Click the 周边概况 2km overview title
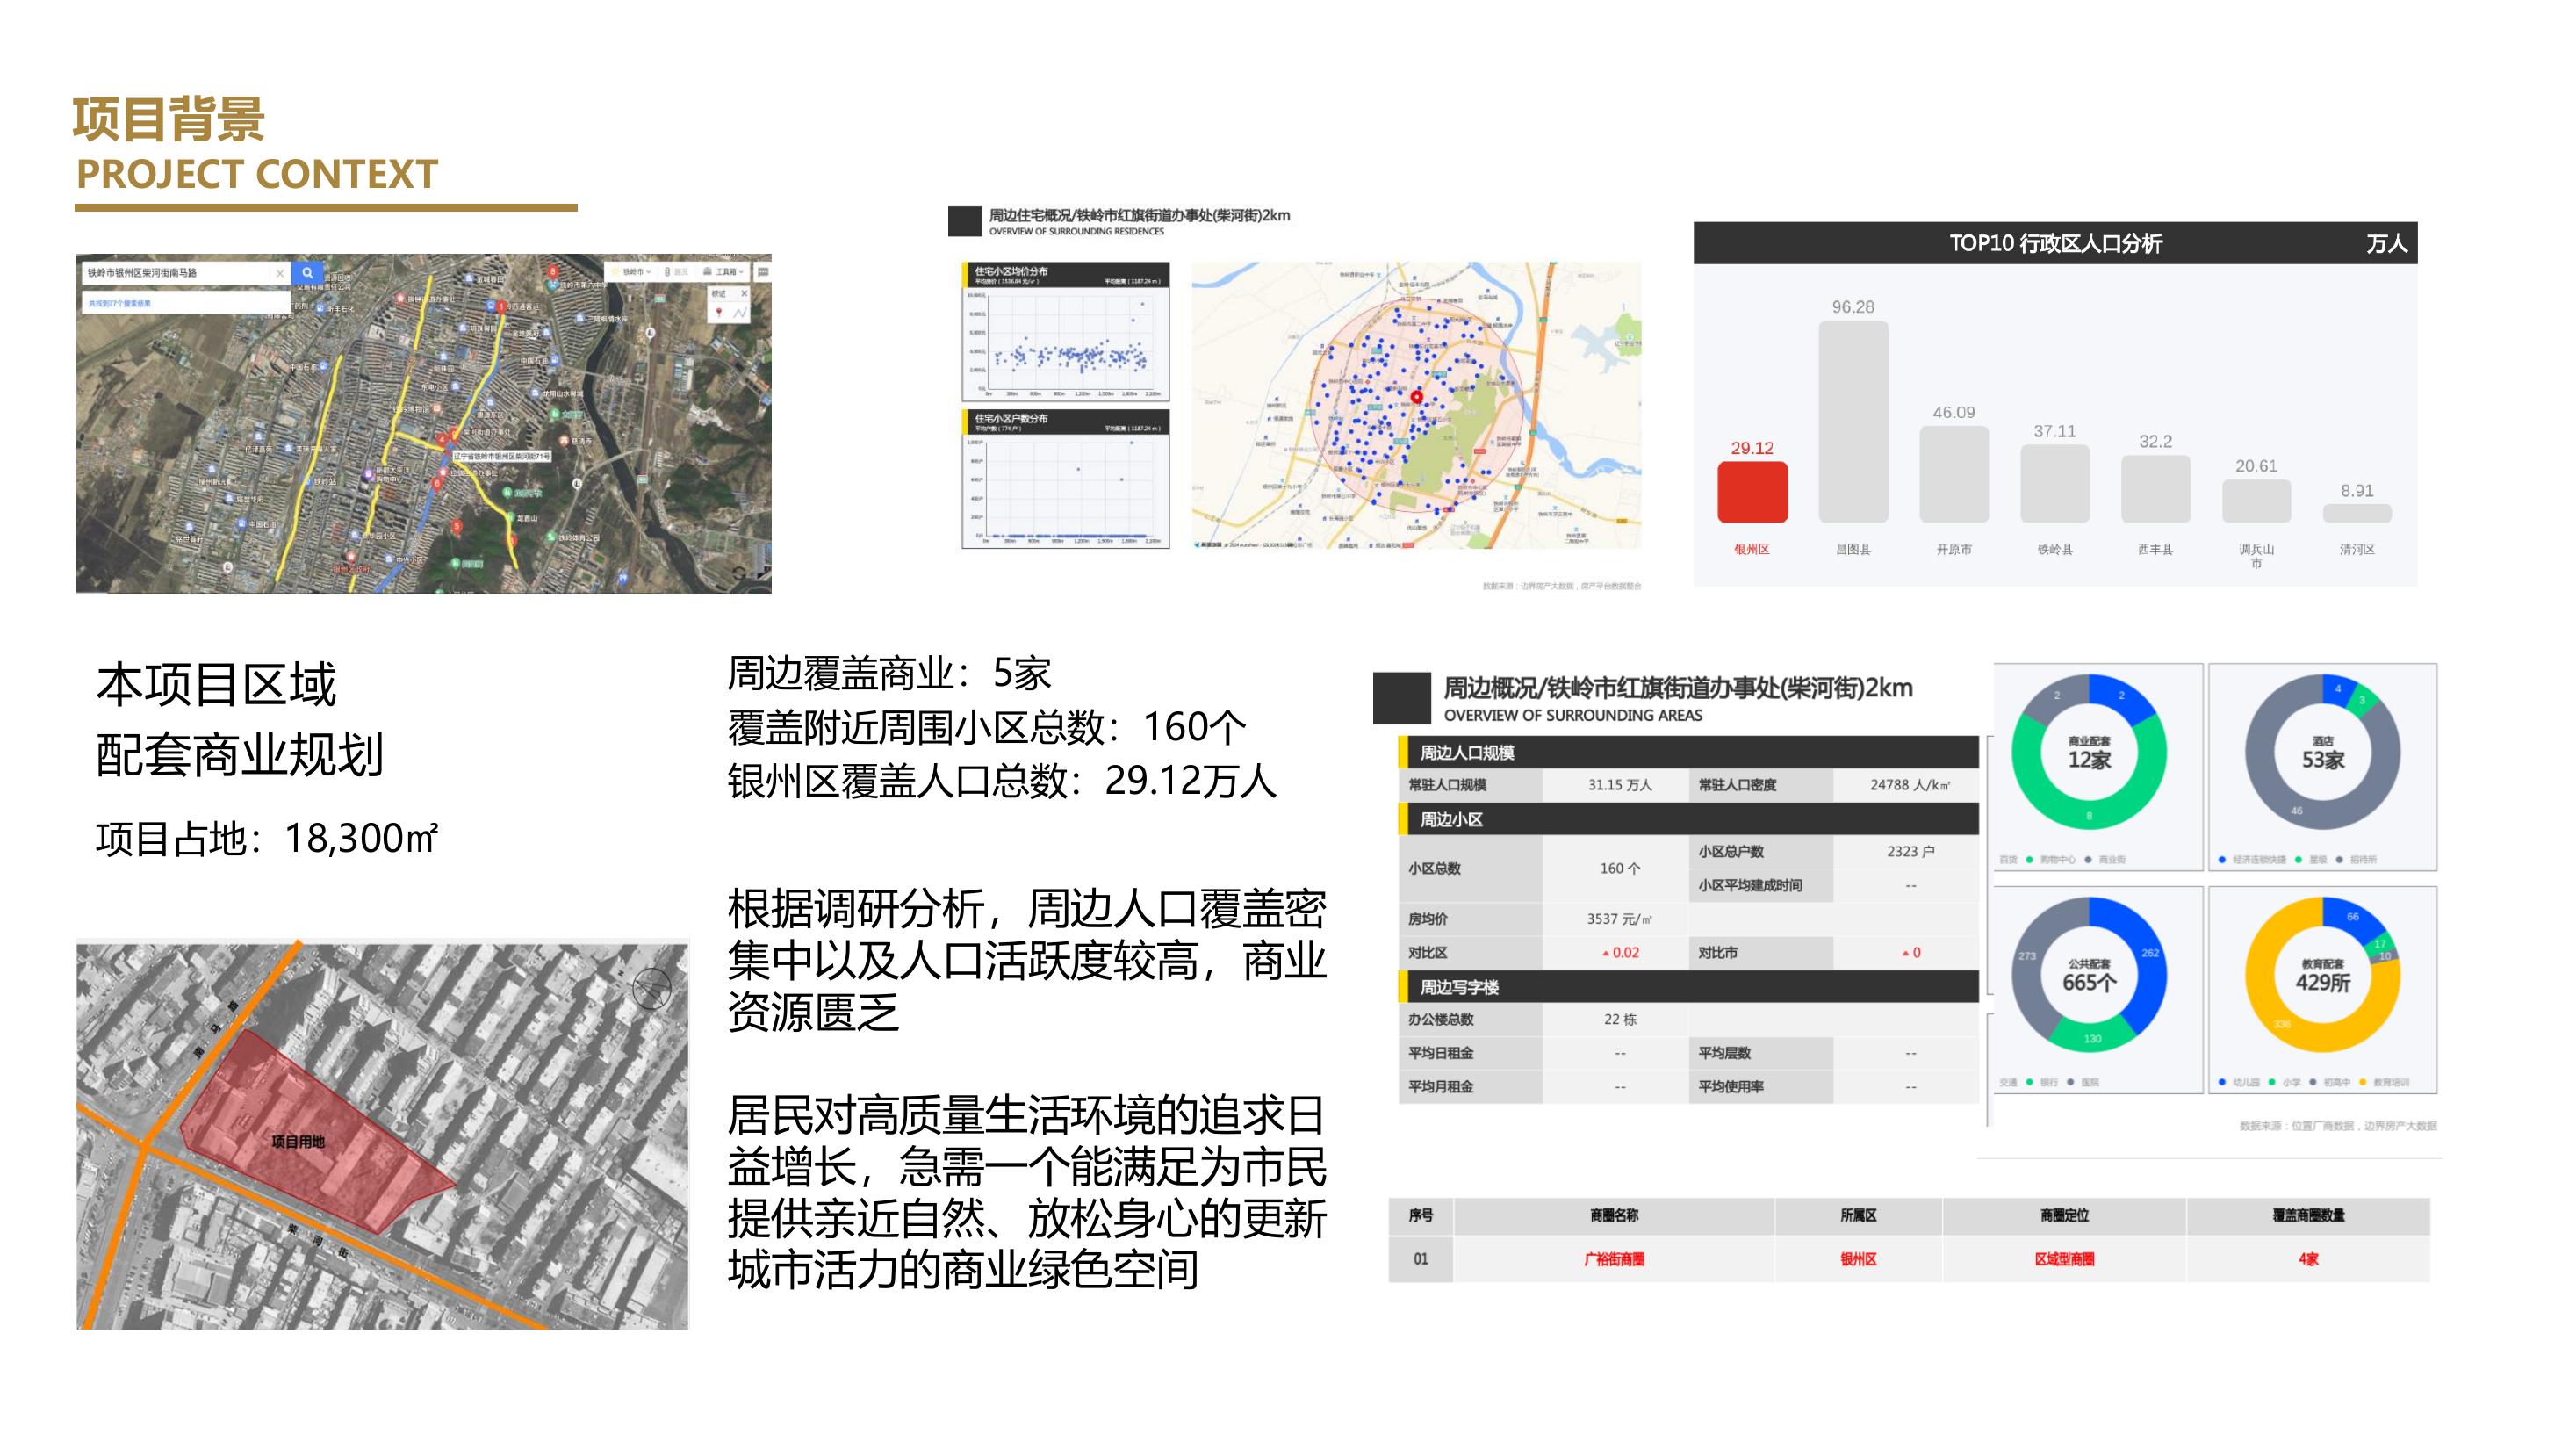This screenshot has width=2576, height=1449. [x=1678, y=688]
